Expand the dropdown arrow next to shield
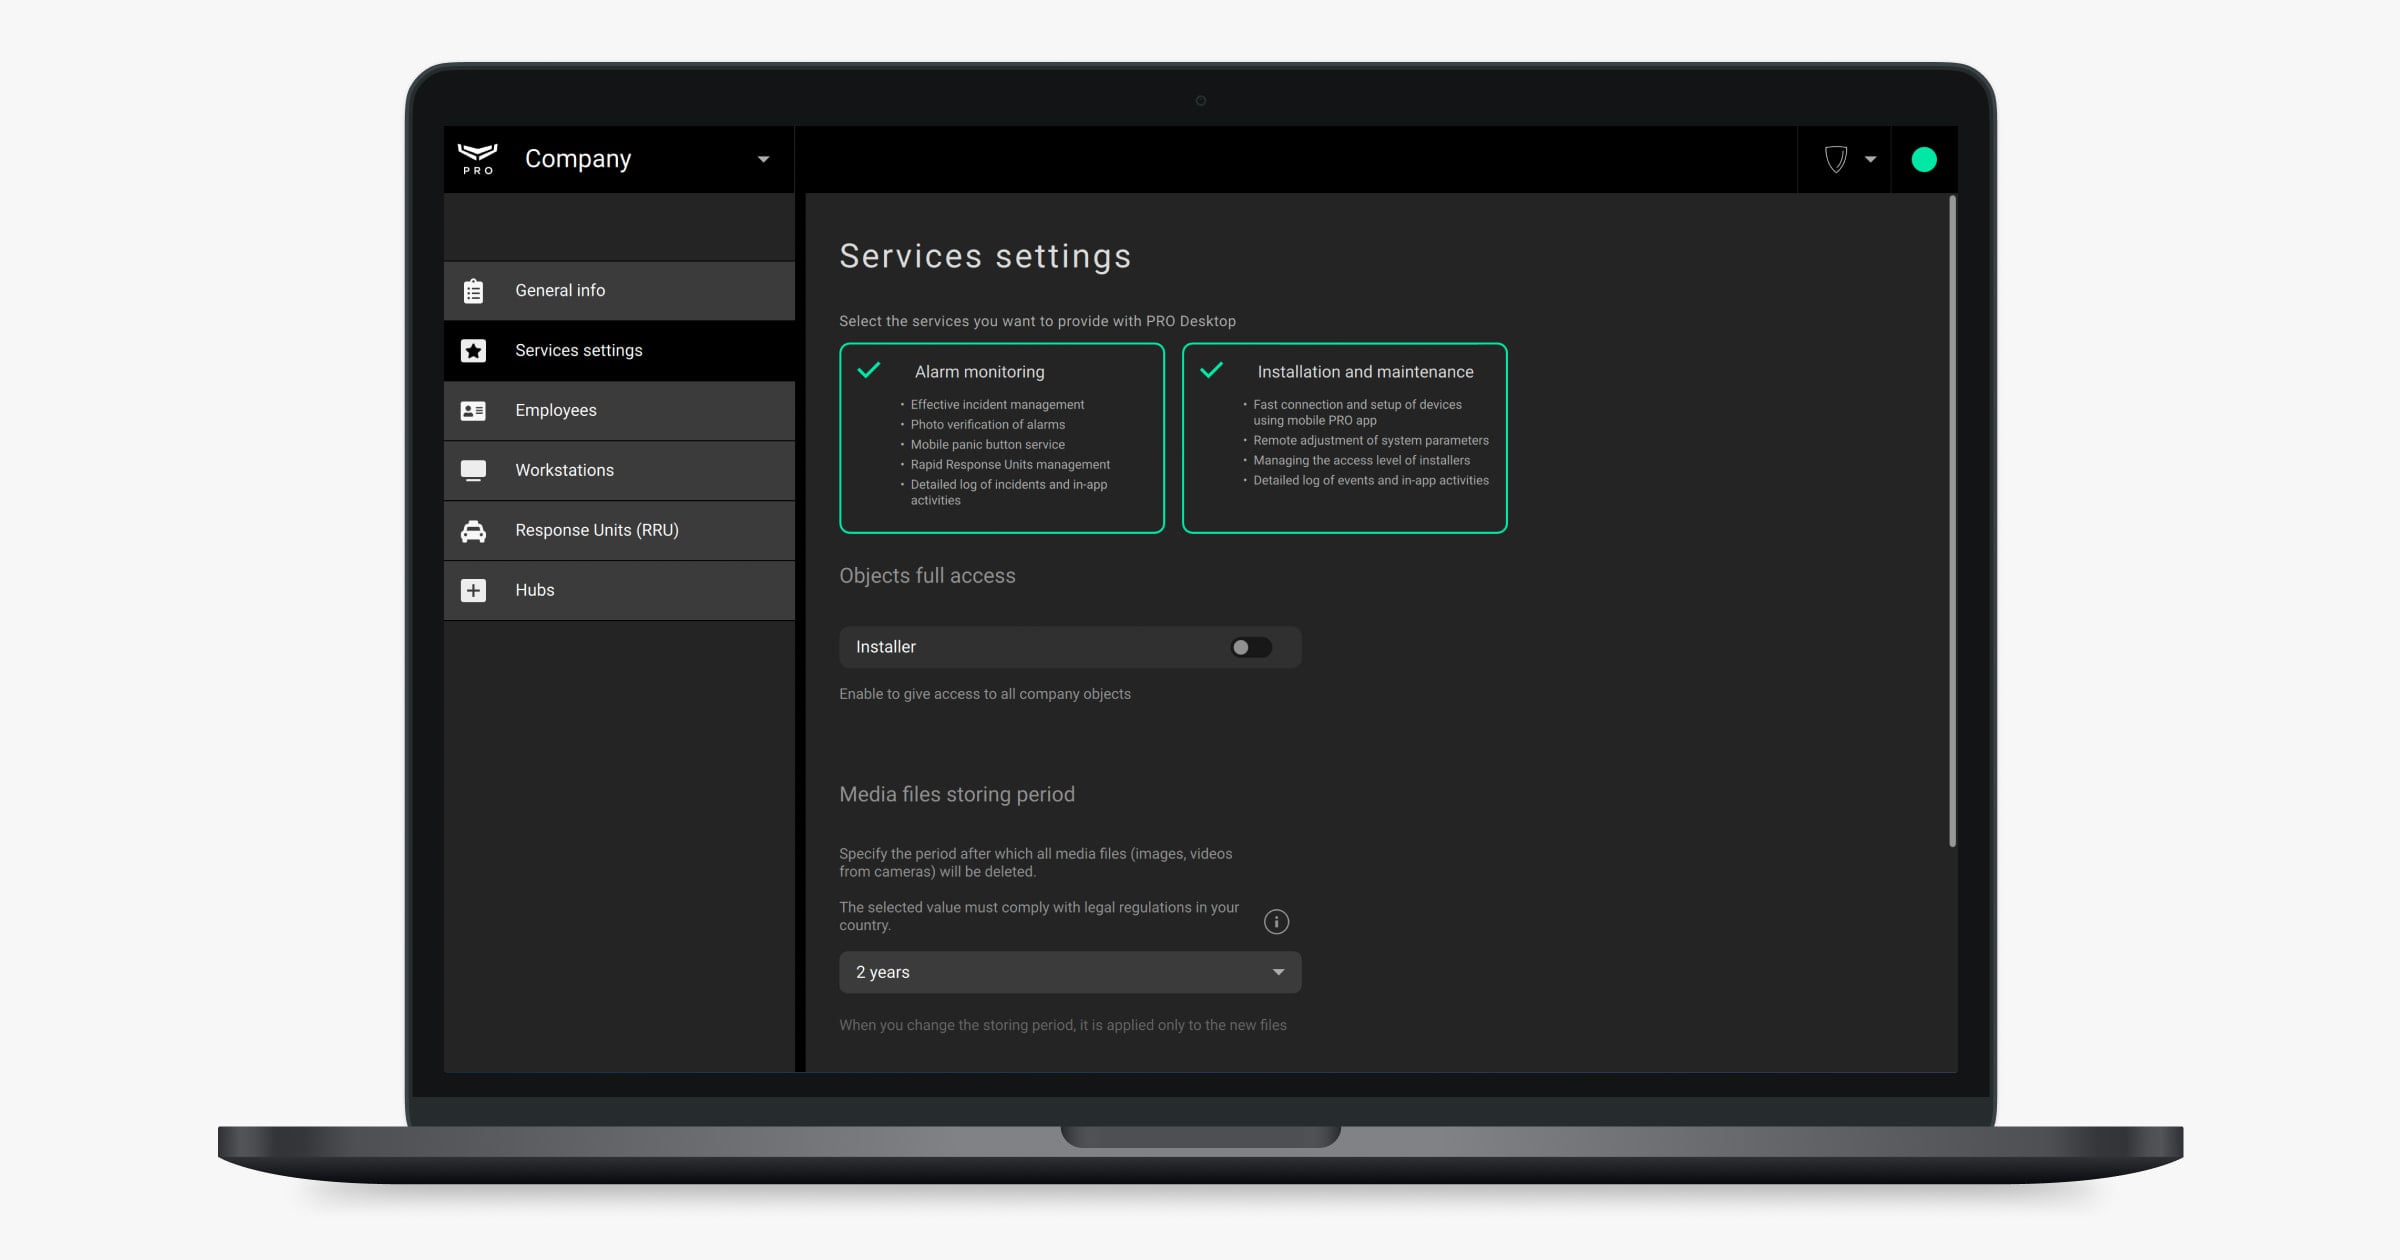The image size is (2400, 1260). point(1870,159)
